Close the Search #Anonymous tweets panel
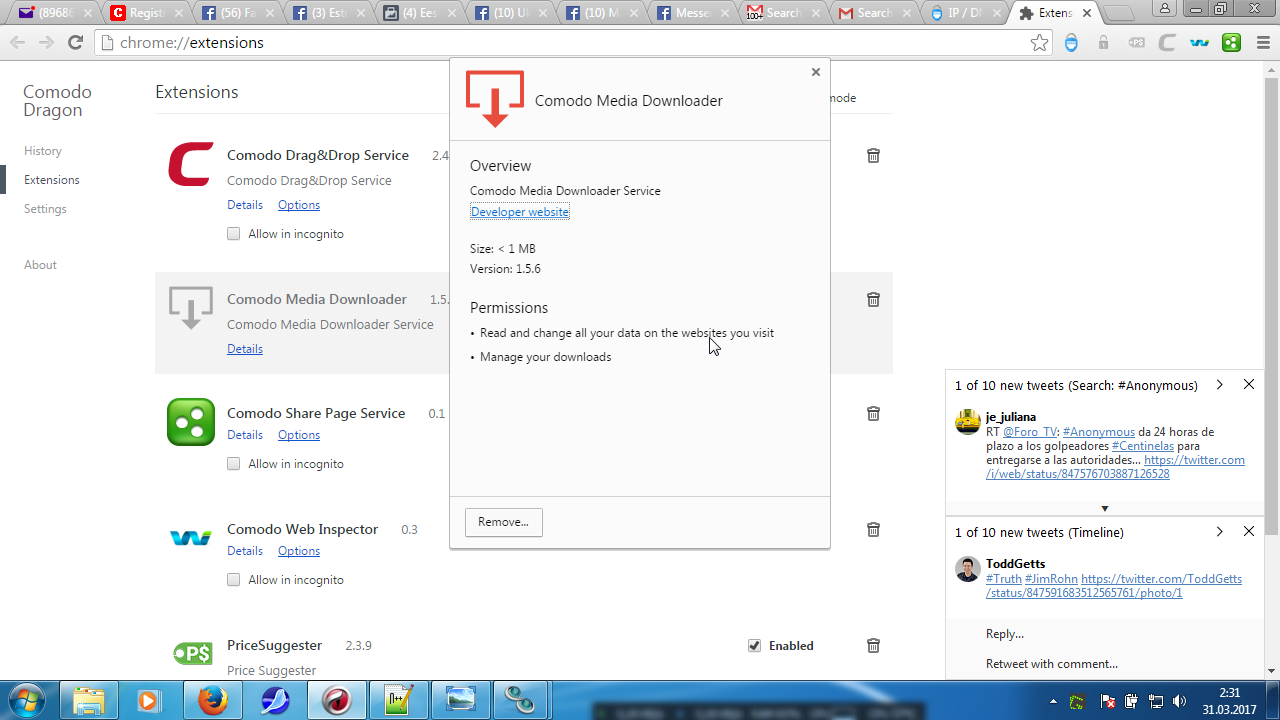This screenshot has height=720, width=1280. (1249, 385)
